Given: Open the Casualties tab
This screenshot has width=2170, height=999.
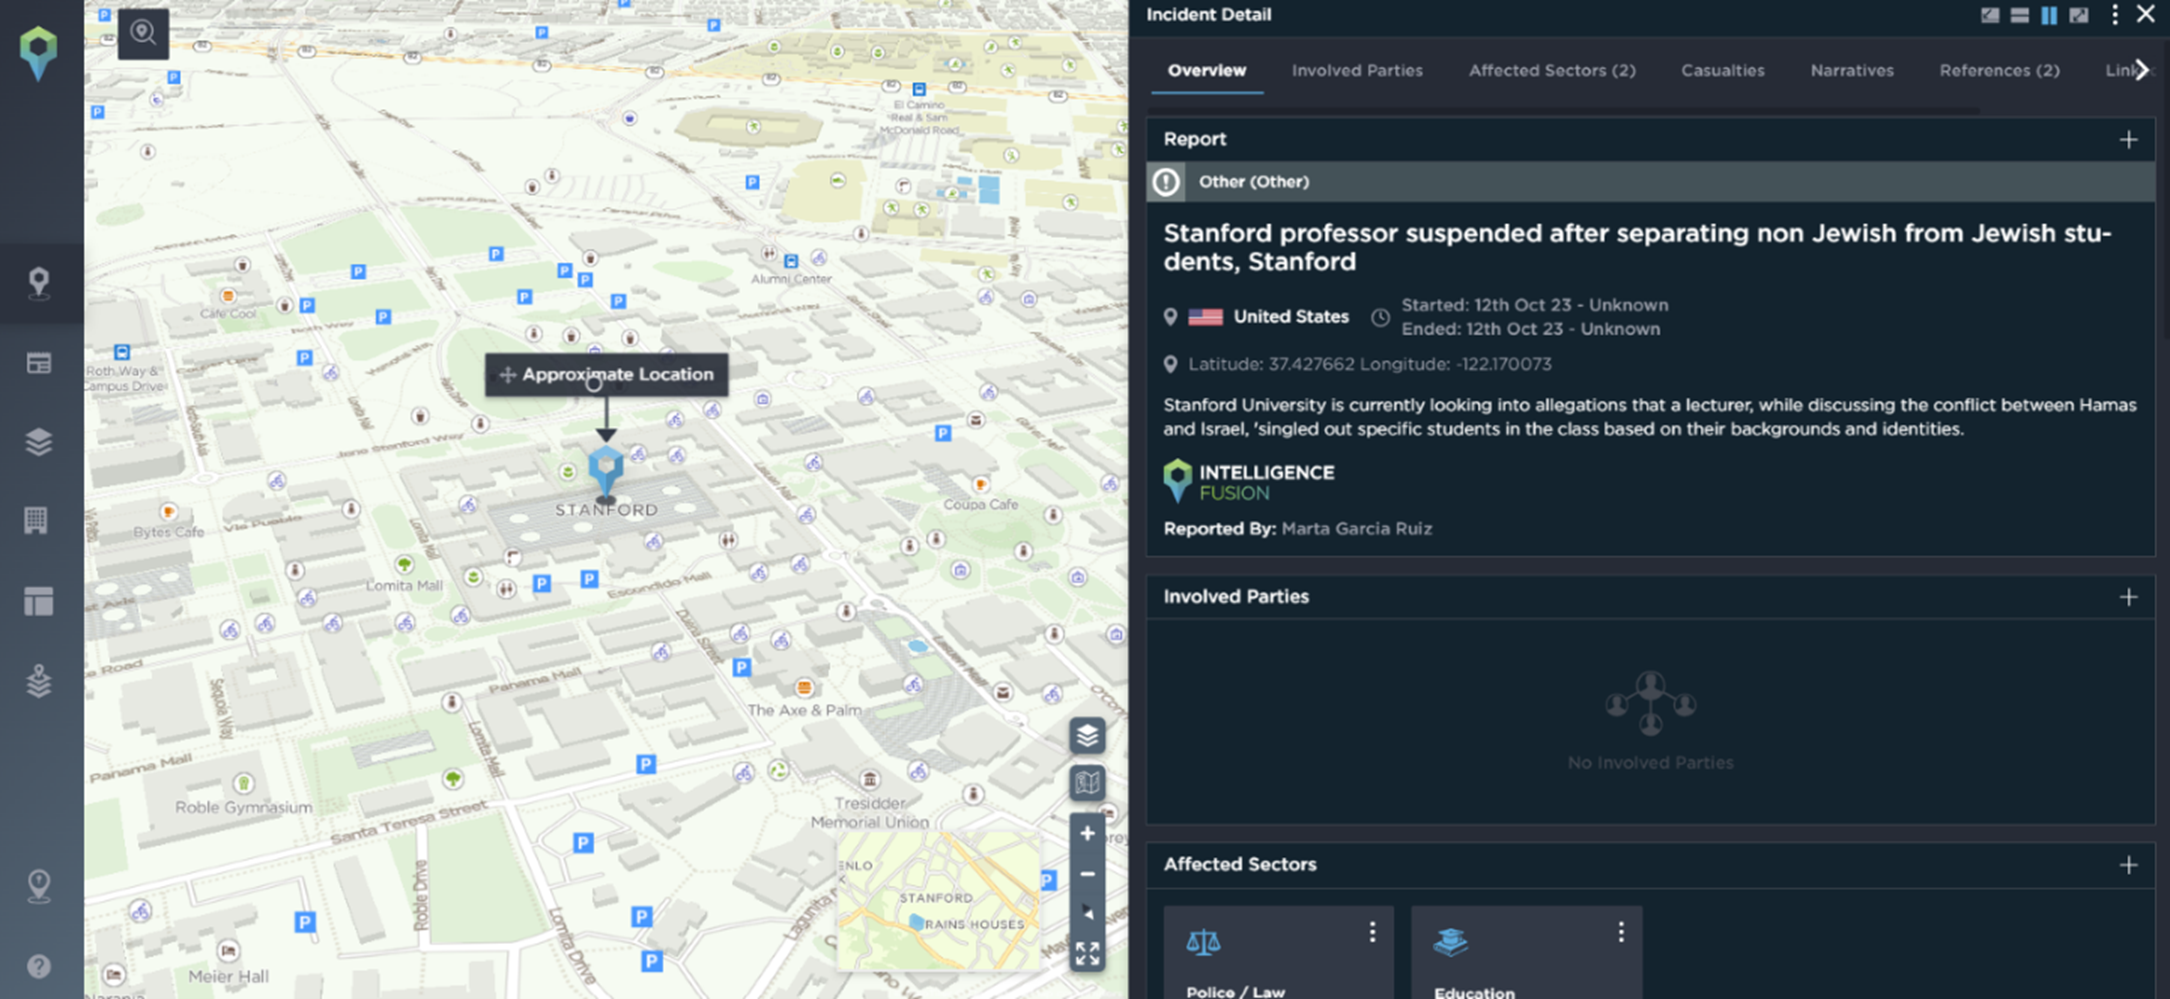Looking at the screenshot, I should 1722,70.
